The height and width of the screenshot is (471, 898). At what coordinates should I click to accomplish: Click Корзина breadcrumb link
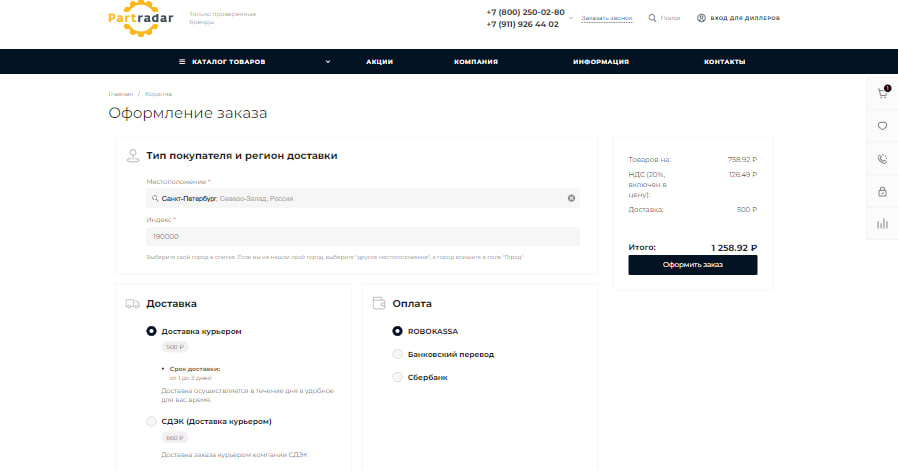point(158,94)
